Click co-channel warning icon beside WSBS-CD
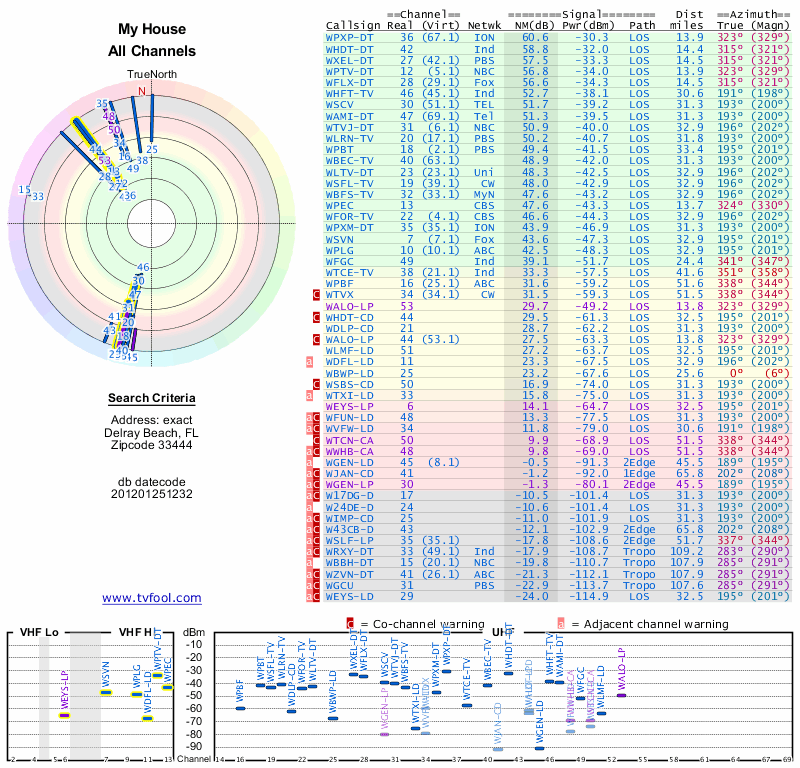Screen dimensions: 800x768 click(x=316, y=385)
